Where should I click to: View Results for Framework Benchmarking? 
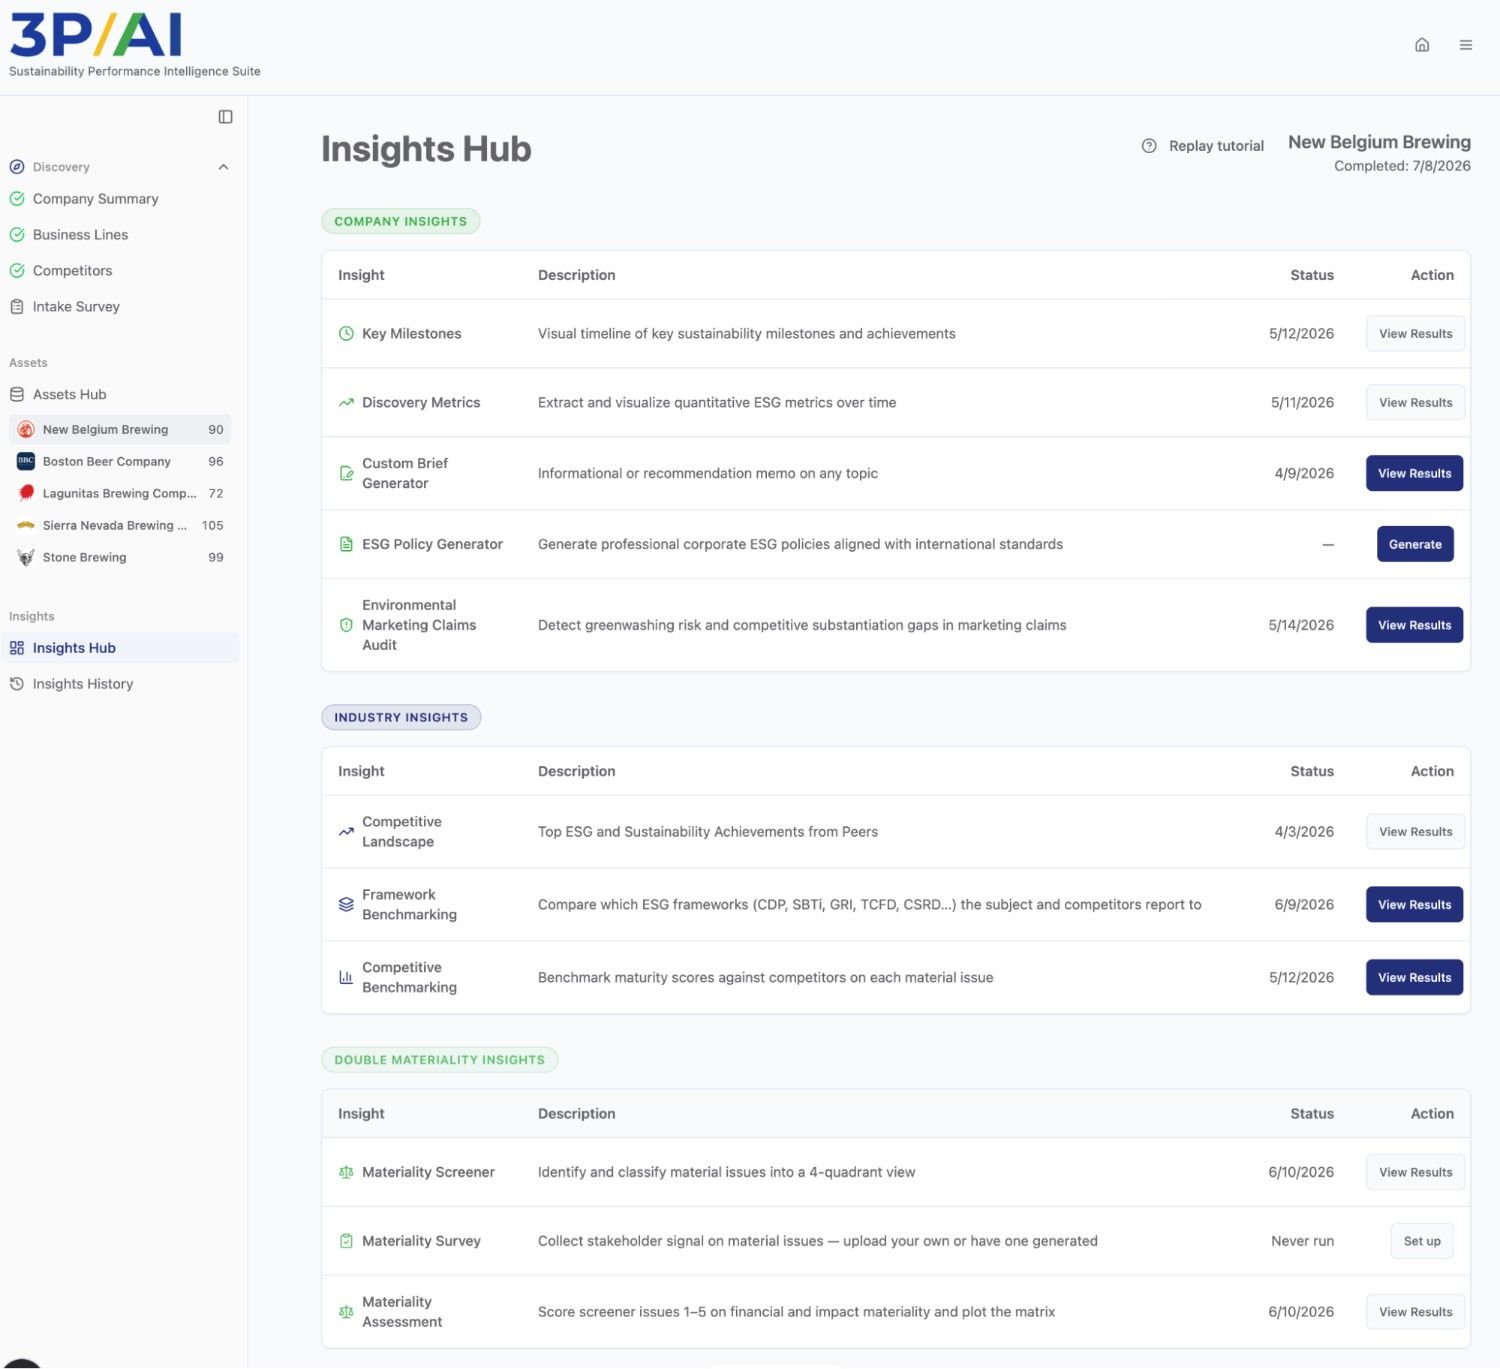pos(1414,905)
